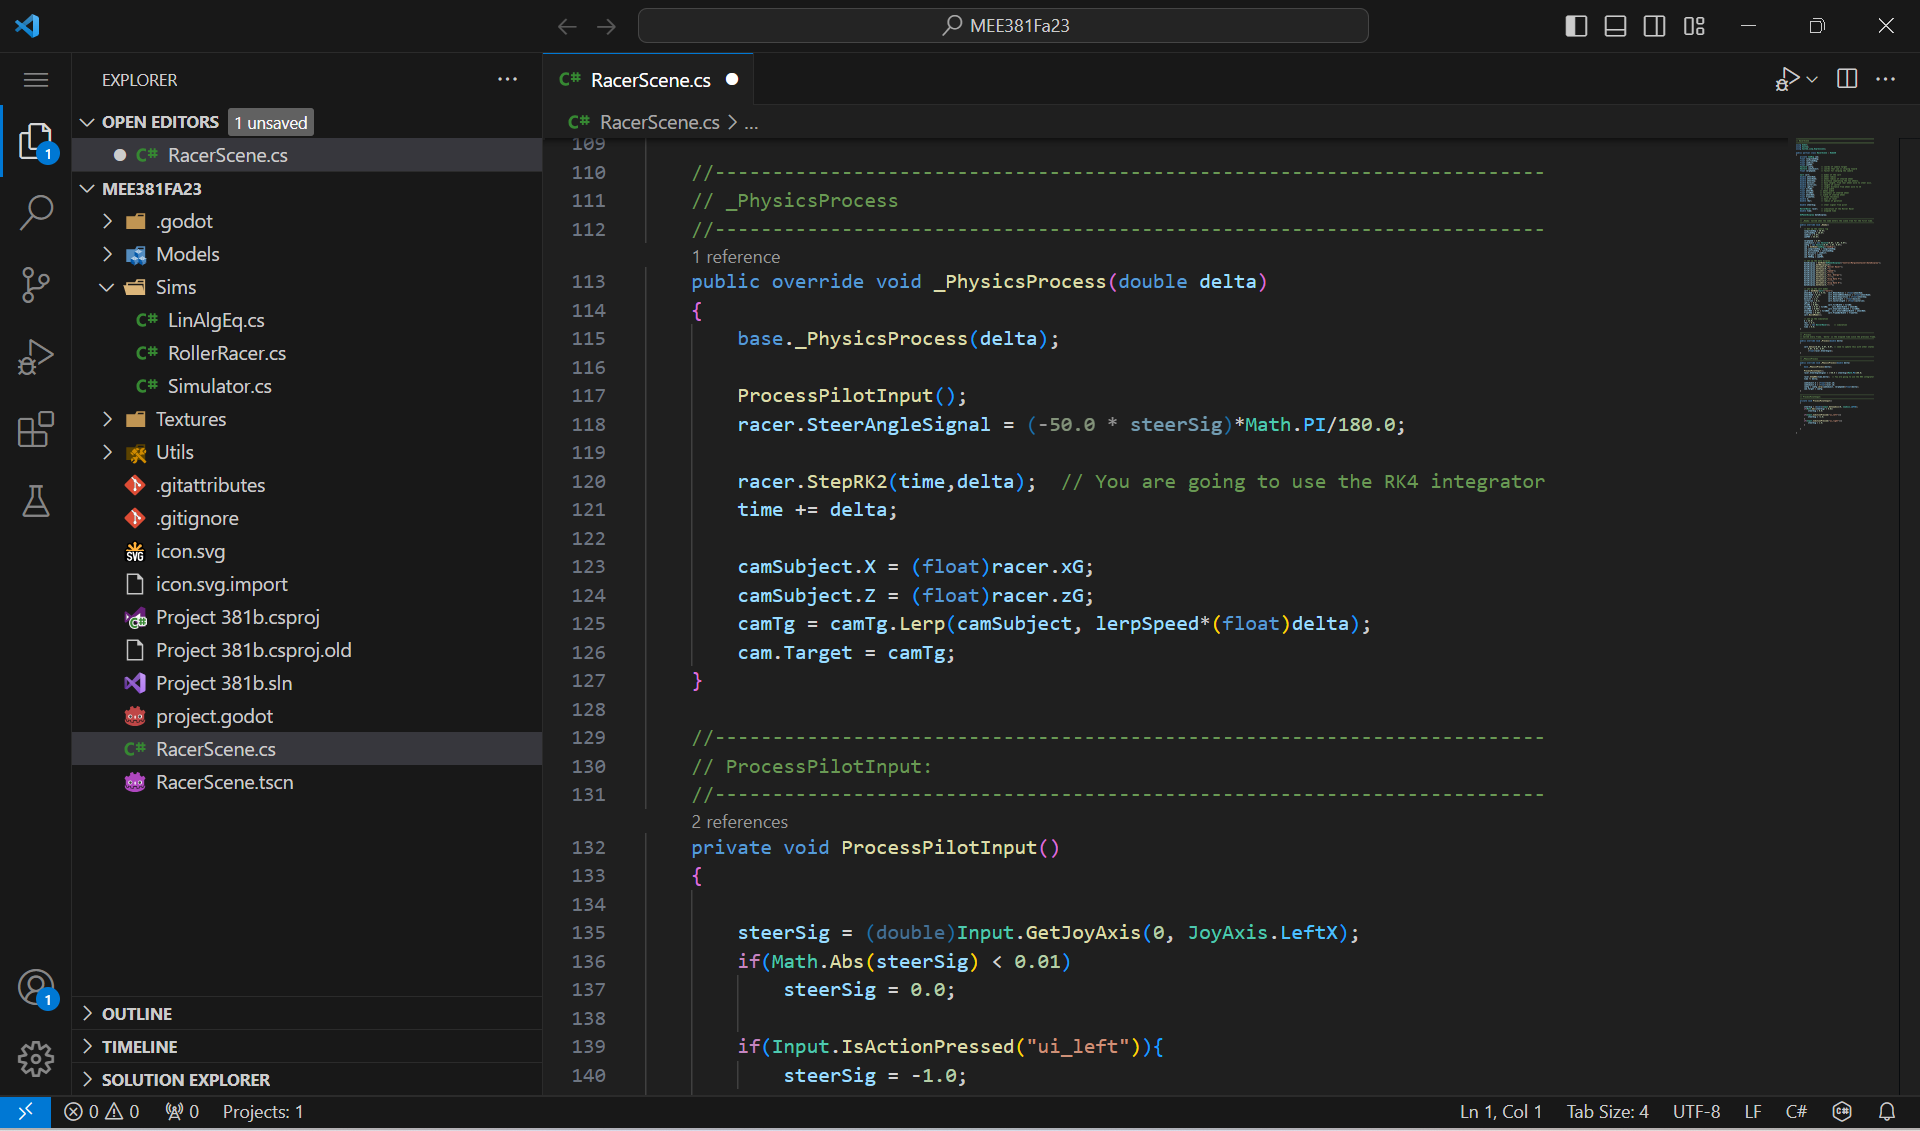1920x1131 pixels.
Task: Open the Manage settings gear
Action: click(36, 1059)
